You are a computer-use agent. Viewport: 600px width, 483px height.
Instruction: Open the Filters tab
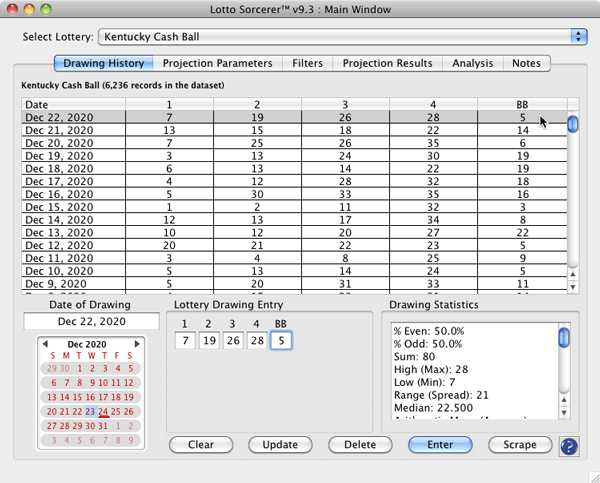coord(308,63)
